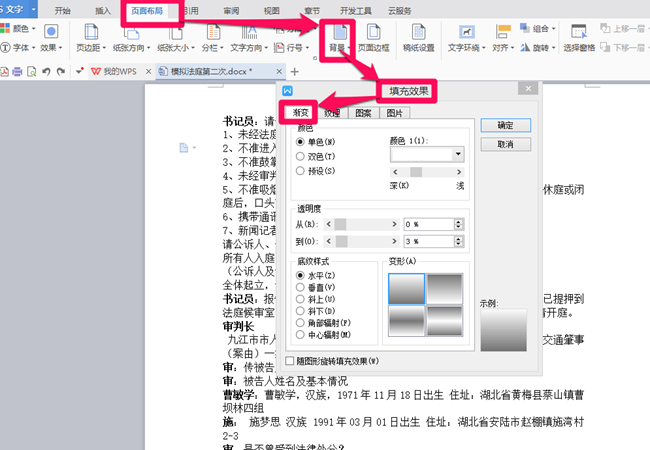The height and width of the screenshot is (450, 650).
Task: Click the page marker icon left of document
Action: click(x=184, y=148)
